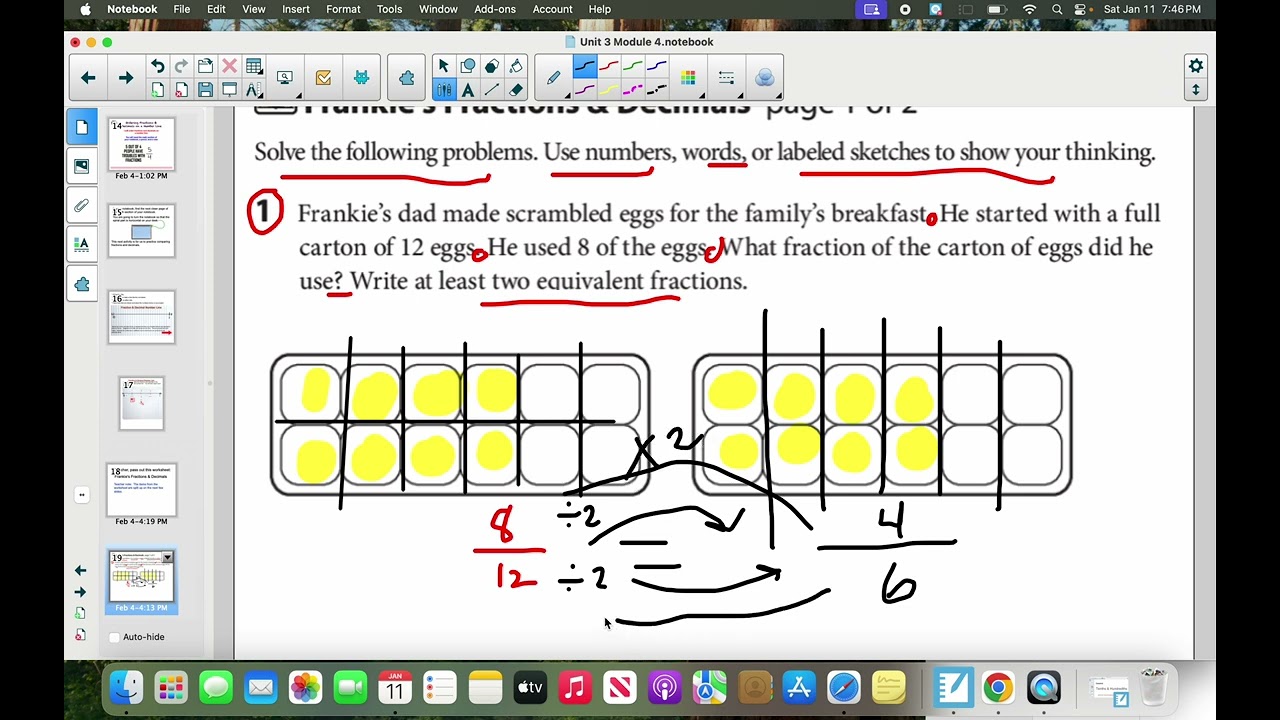Undo the last action
The height and width of the screenshot is (720, 1280).
tap(157, 66)
